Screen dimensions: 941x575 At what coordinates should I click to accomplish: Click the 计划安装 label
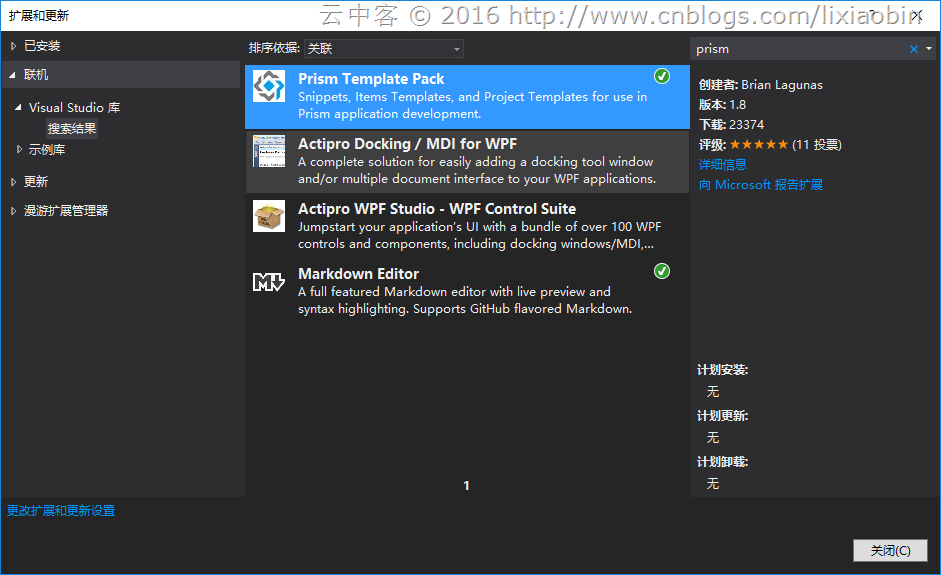click(x=723, y=370)
